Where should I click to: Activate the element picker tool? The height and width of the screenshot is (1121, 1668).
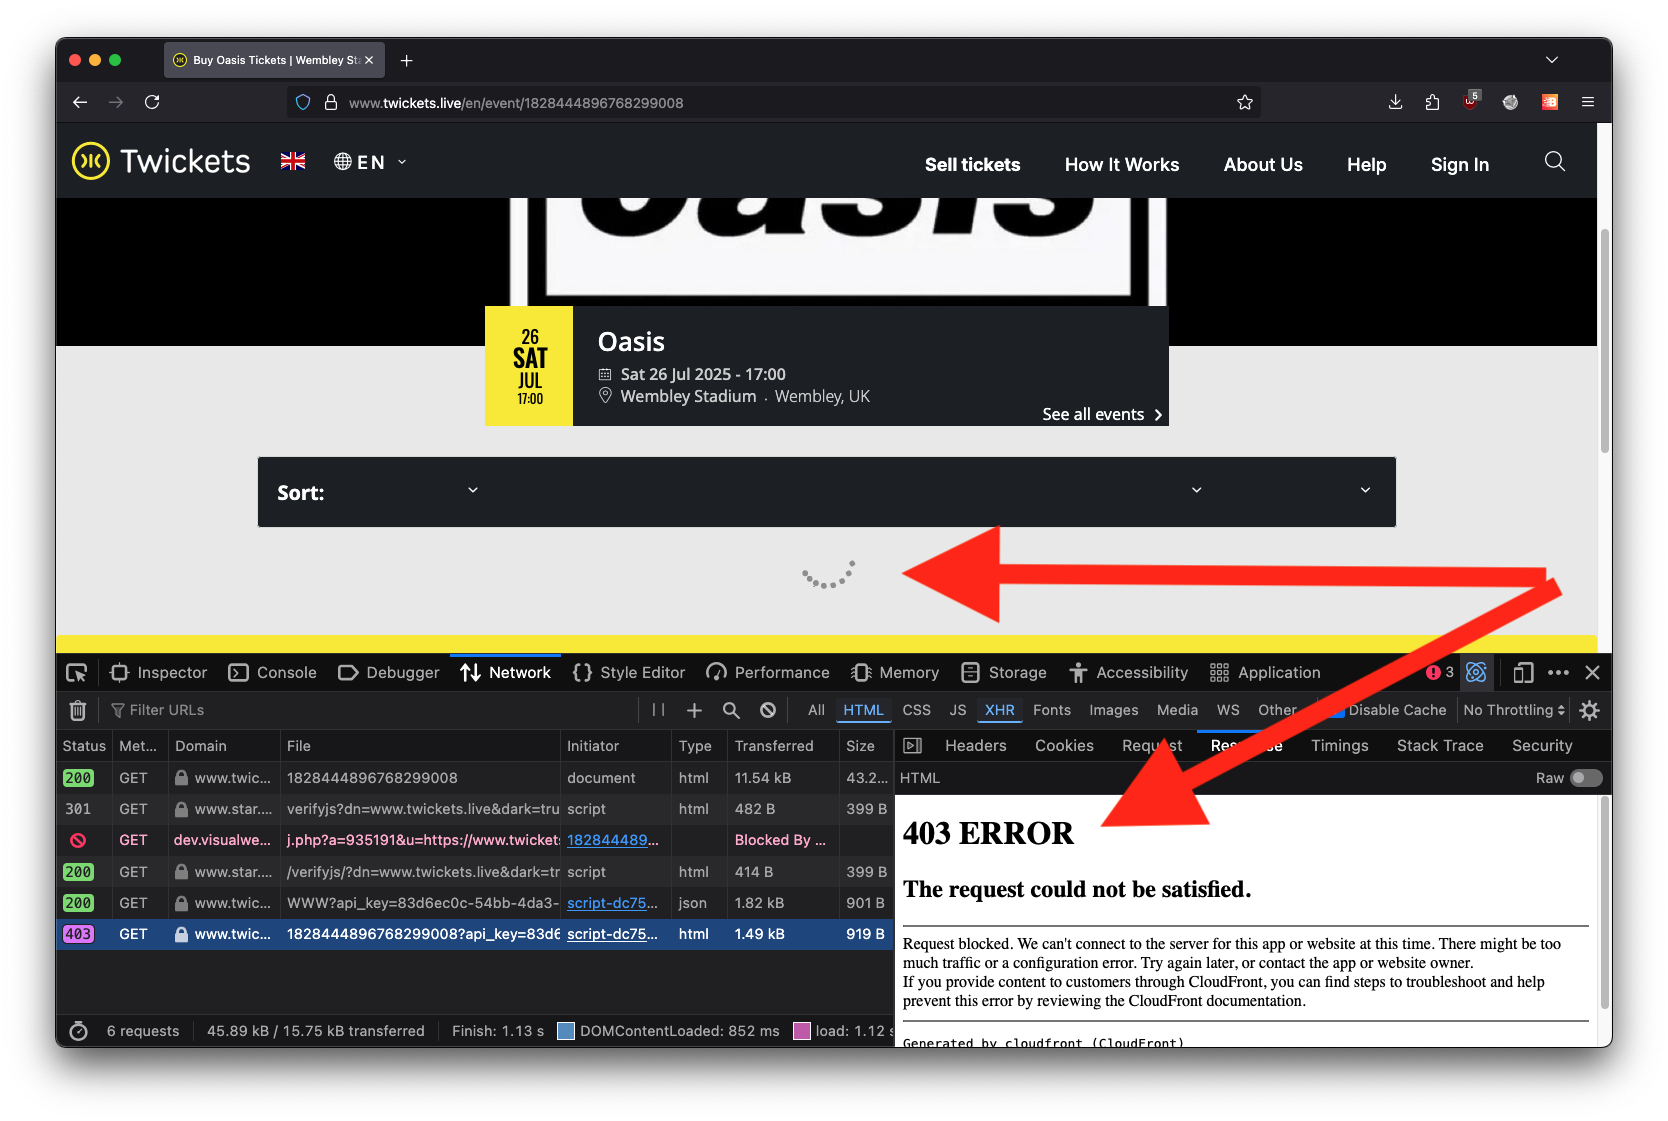(77, 673)
